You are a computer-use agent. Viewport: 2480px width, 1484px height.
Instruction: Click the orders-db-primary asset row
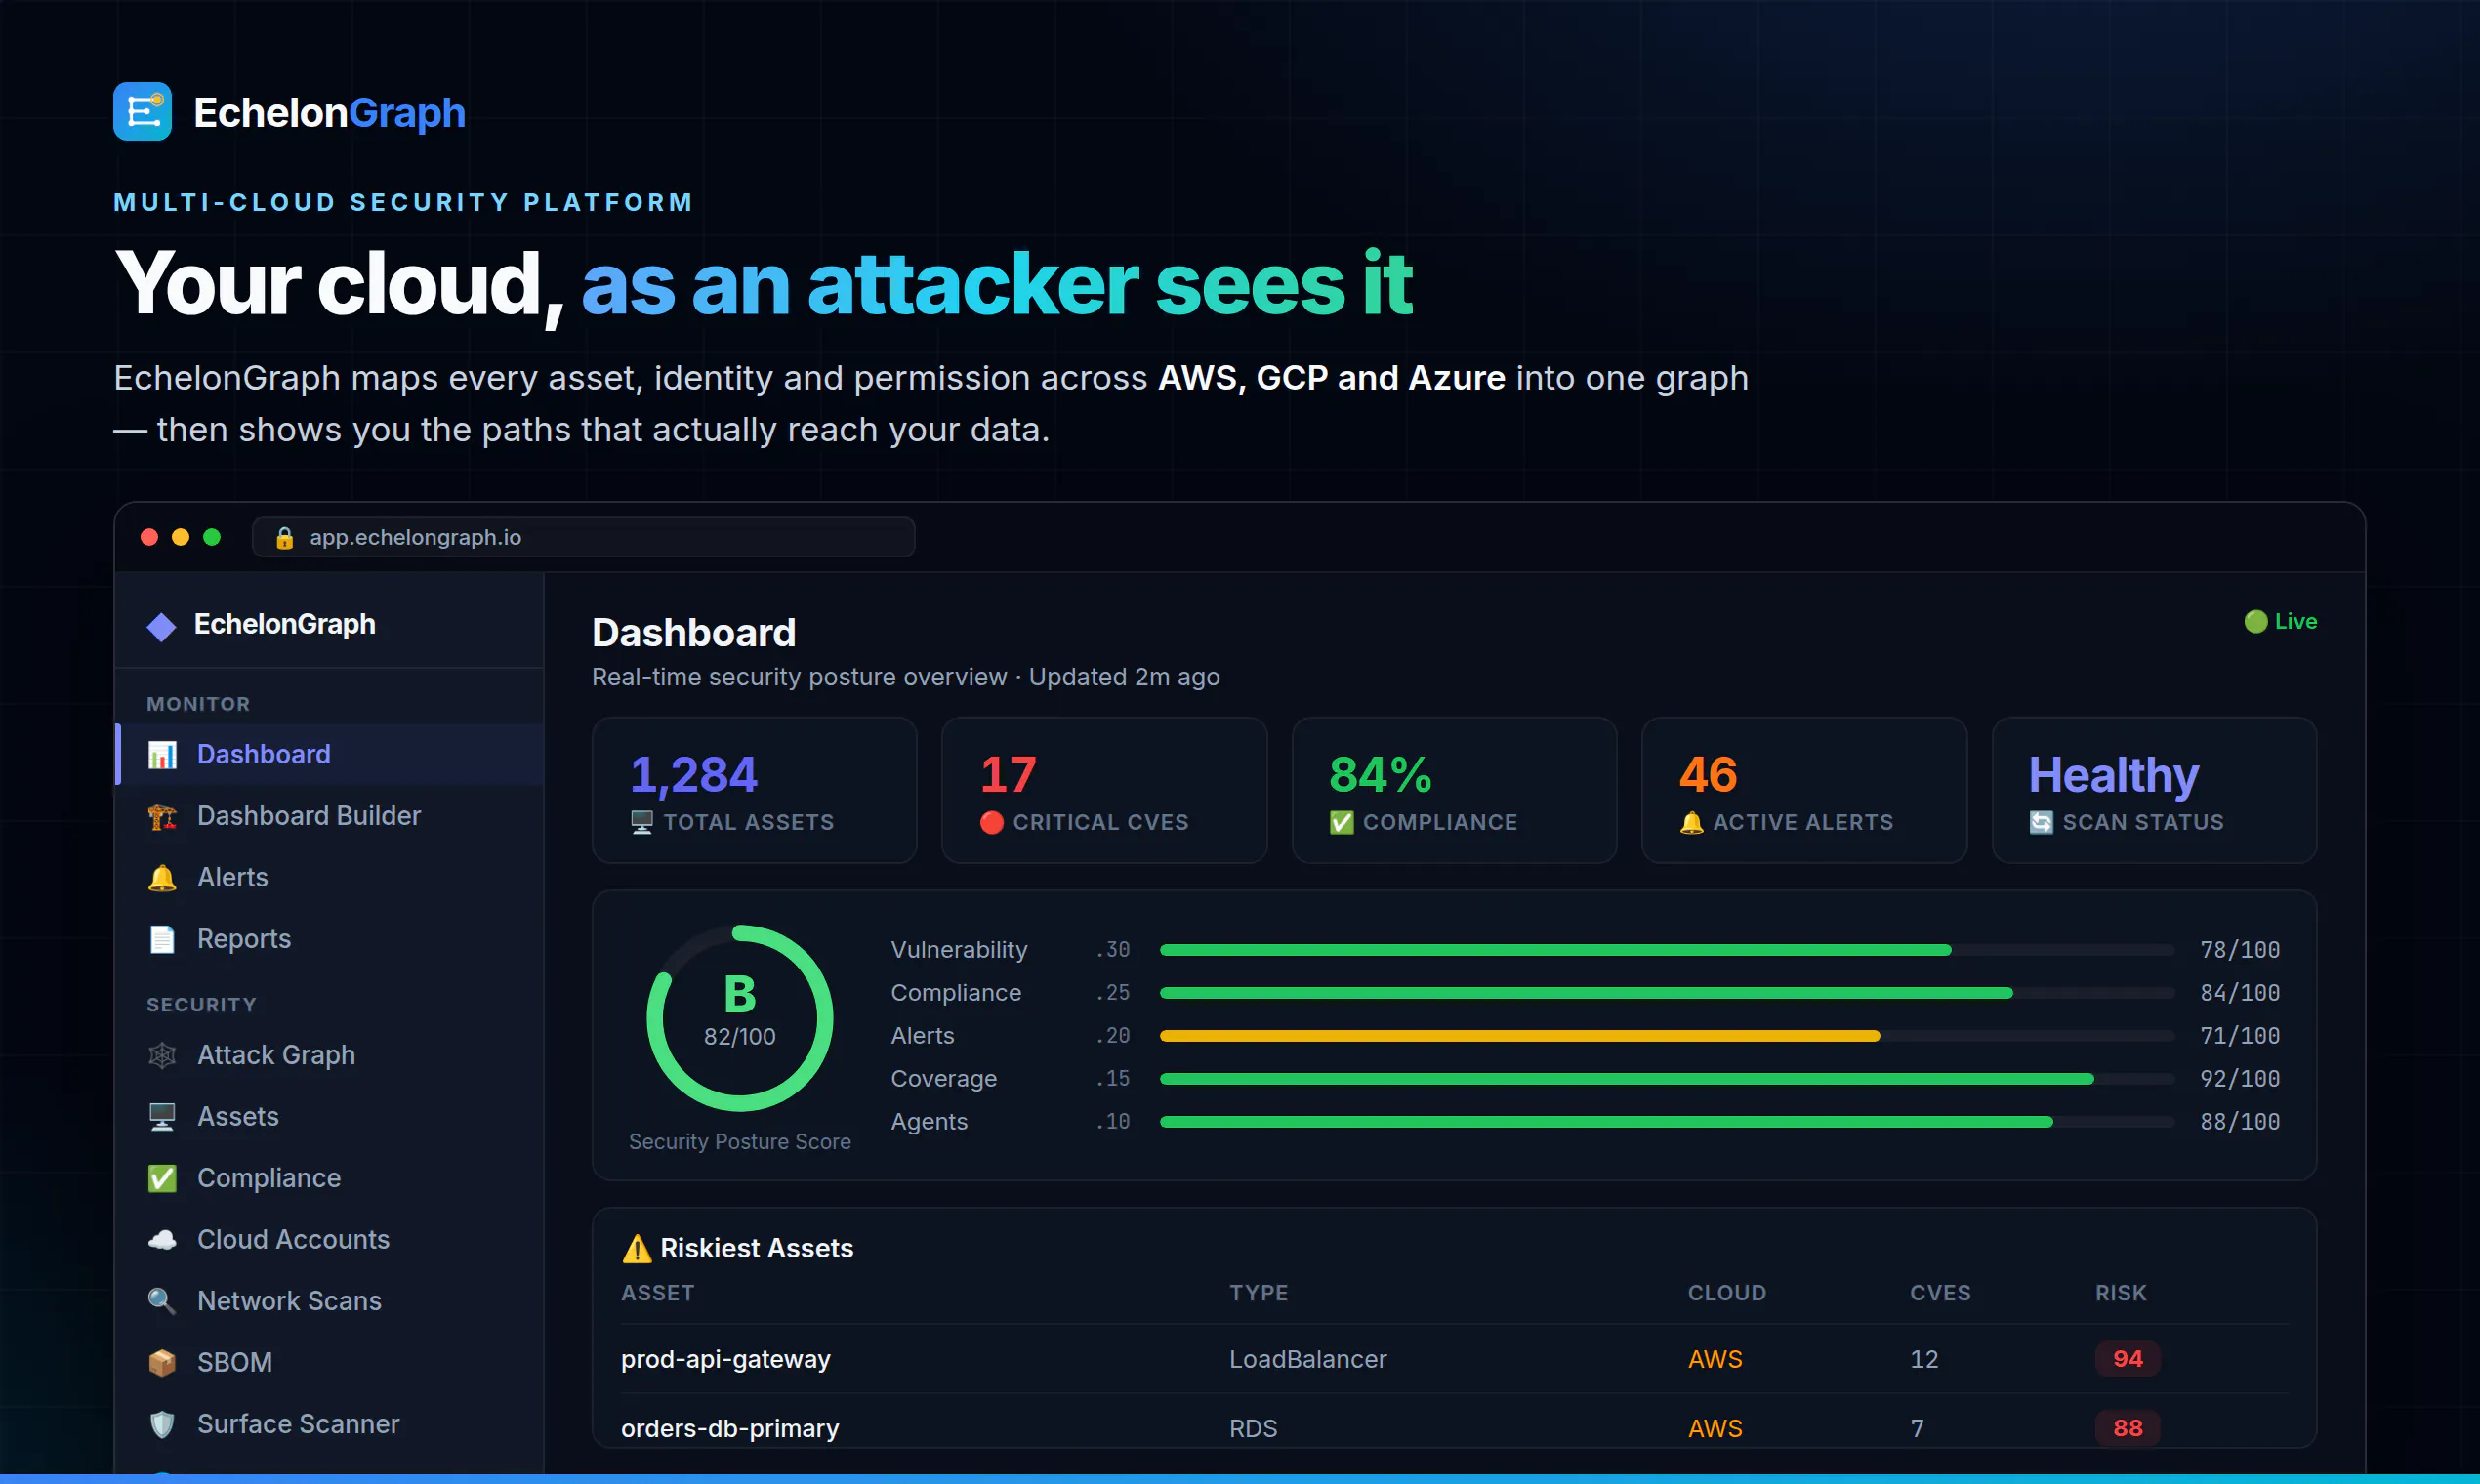pyautogui.click(x=1455, y=1421)
